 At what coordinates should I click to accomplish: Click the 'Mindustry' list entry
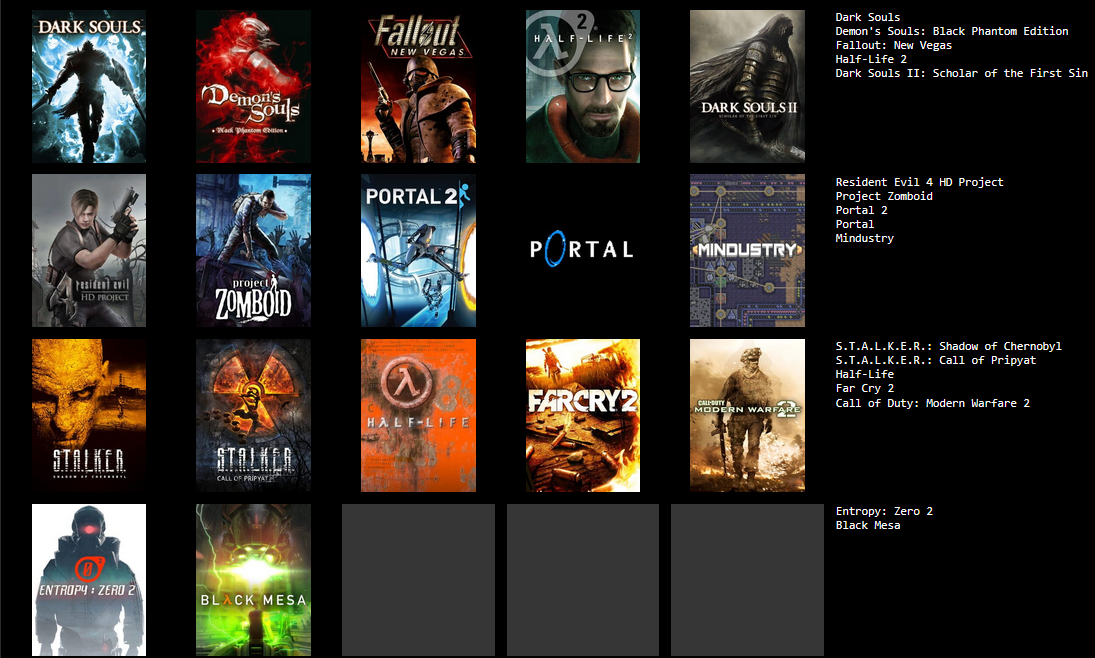pyautogui.click(x=865, y=237)
